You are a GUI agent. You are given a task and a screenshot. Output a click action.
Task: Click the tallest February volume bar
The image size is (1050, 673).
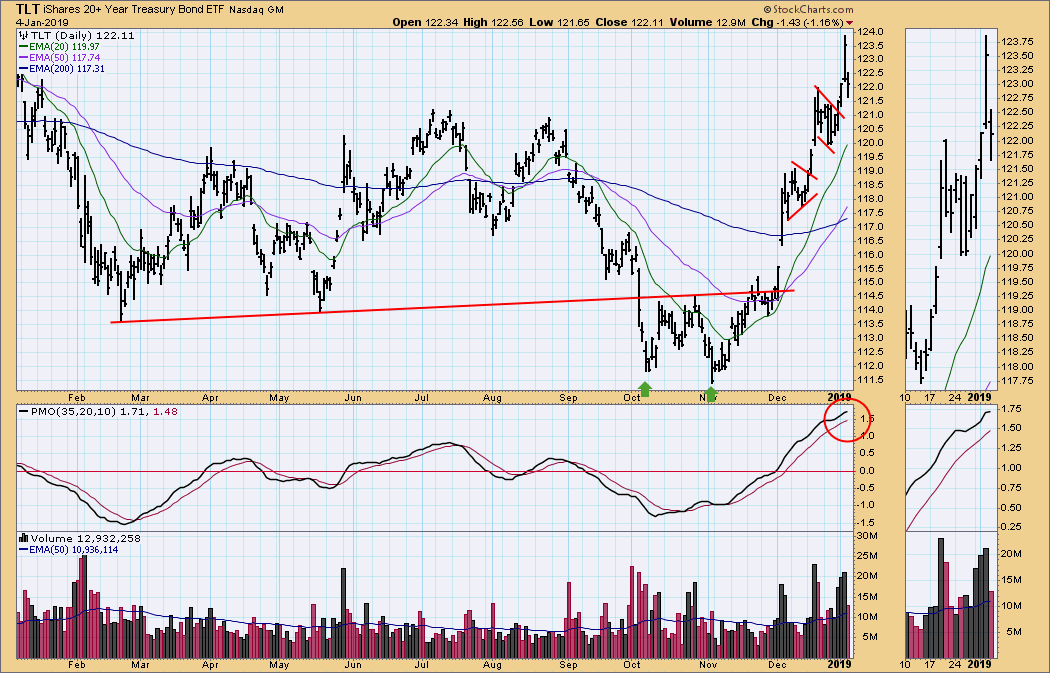pos(83,607)
